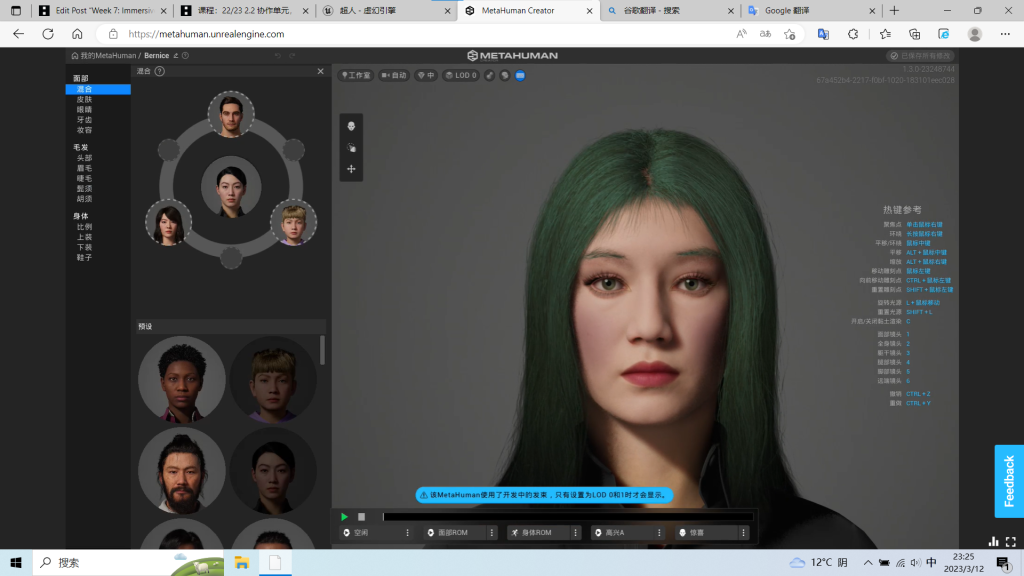This screenshot has width=1024, height=576.
Task: Select the 身体ROM animation
Action: tap(539, 533)
